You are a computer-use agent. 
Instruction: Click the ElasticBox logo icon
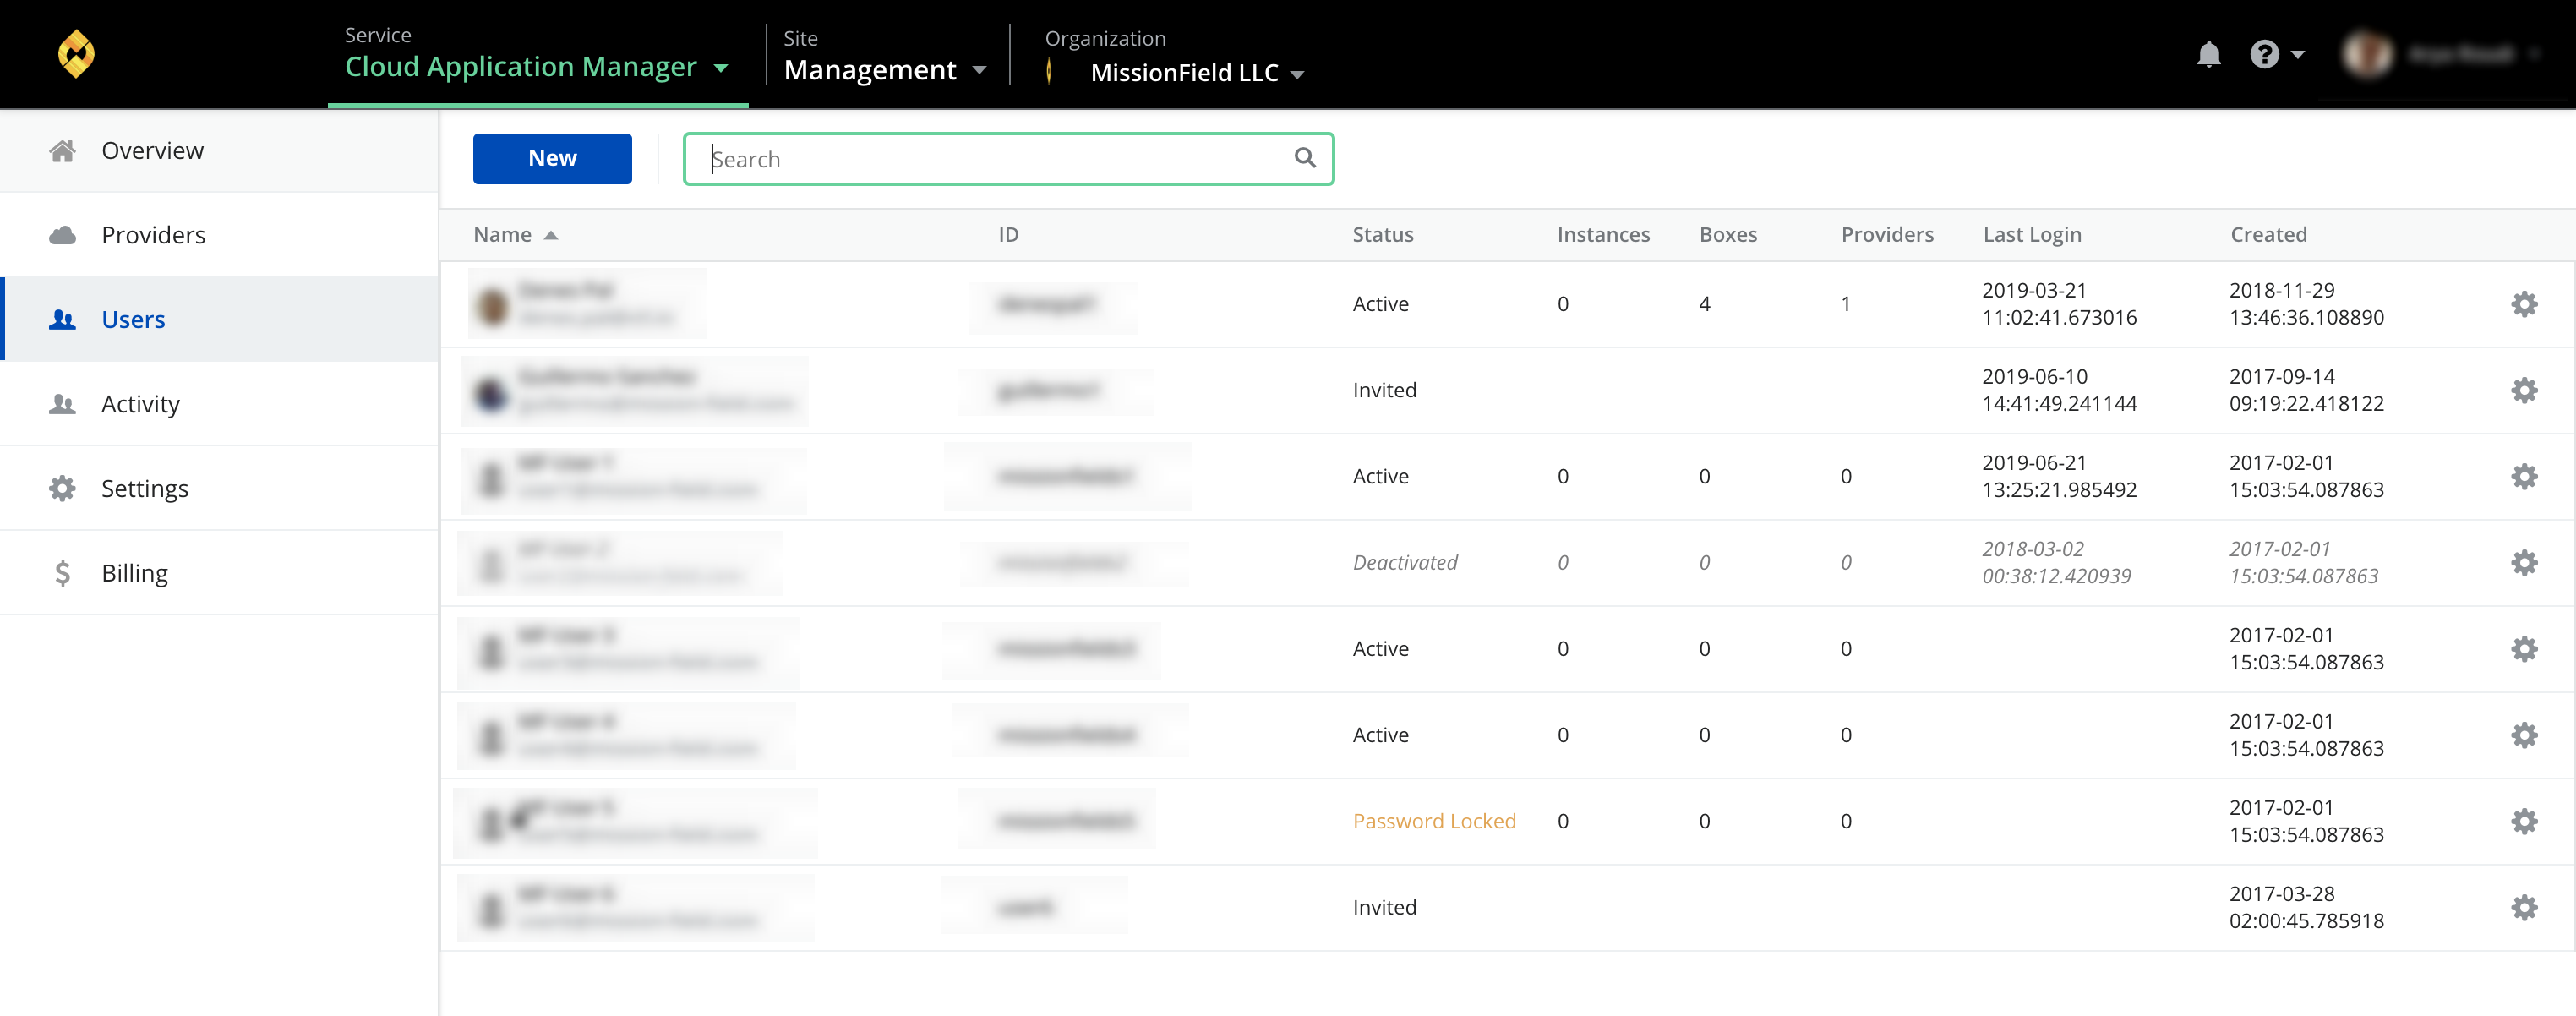click(76, 53)
